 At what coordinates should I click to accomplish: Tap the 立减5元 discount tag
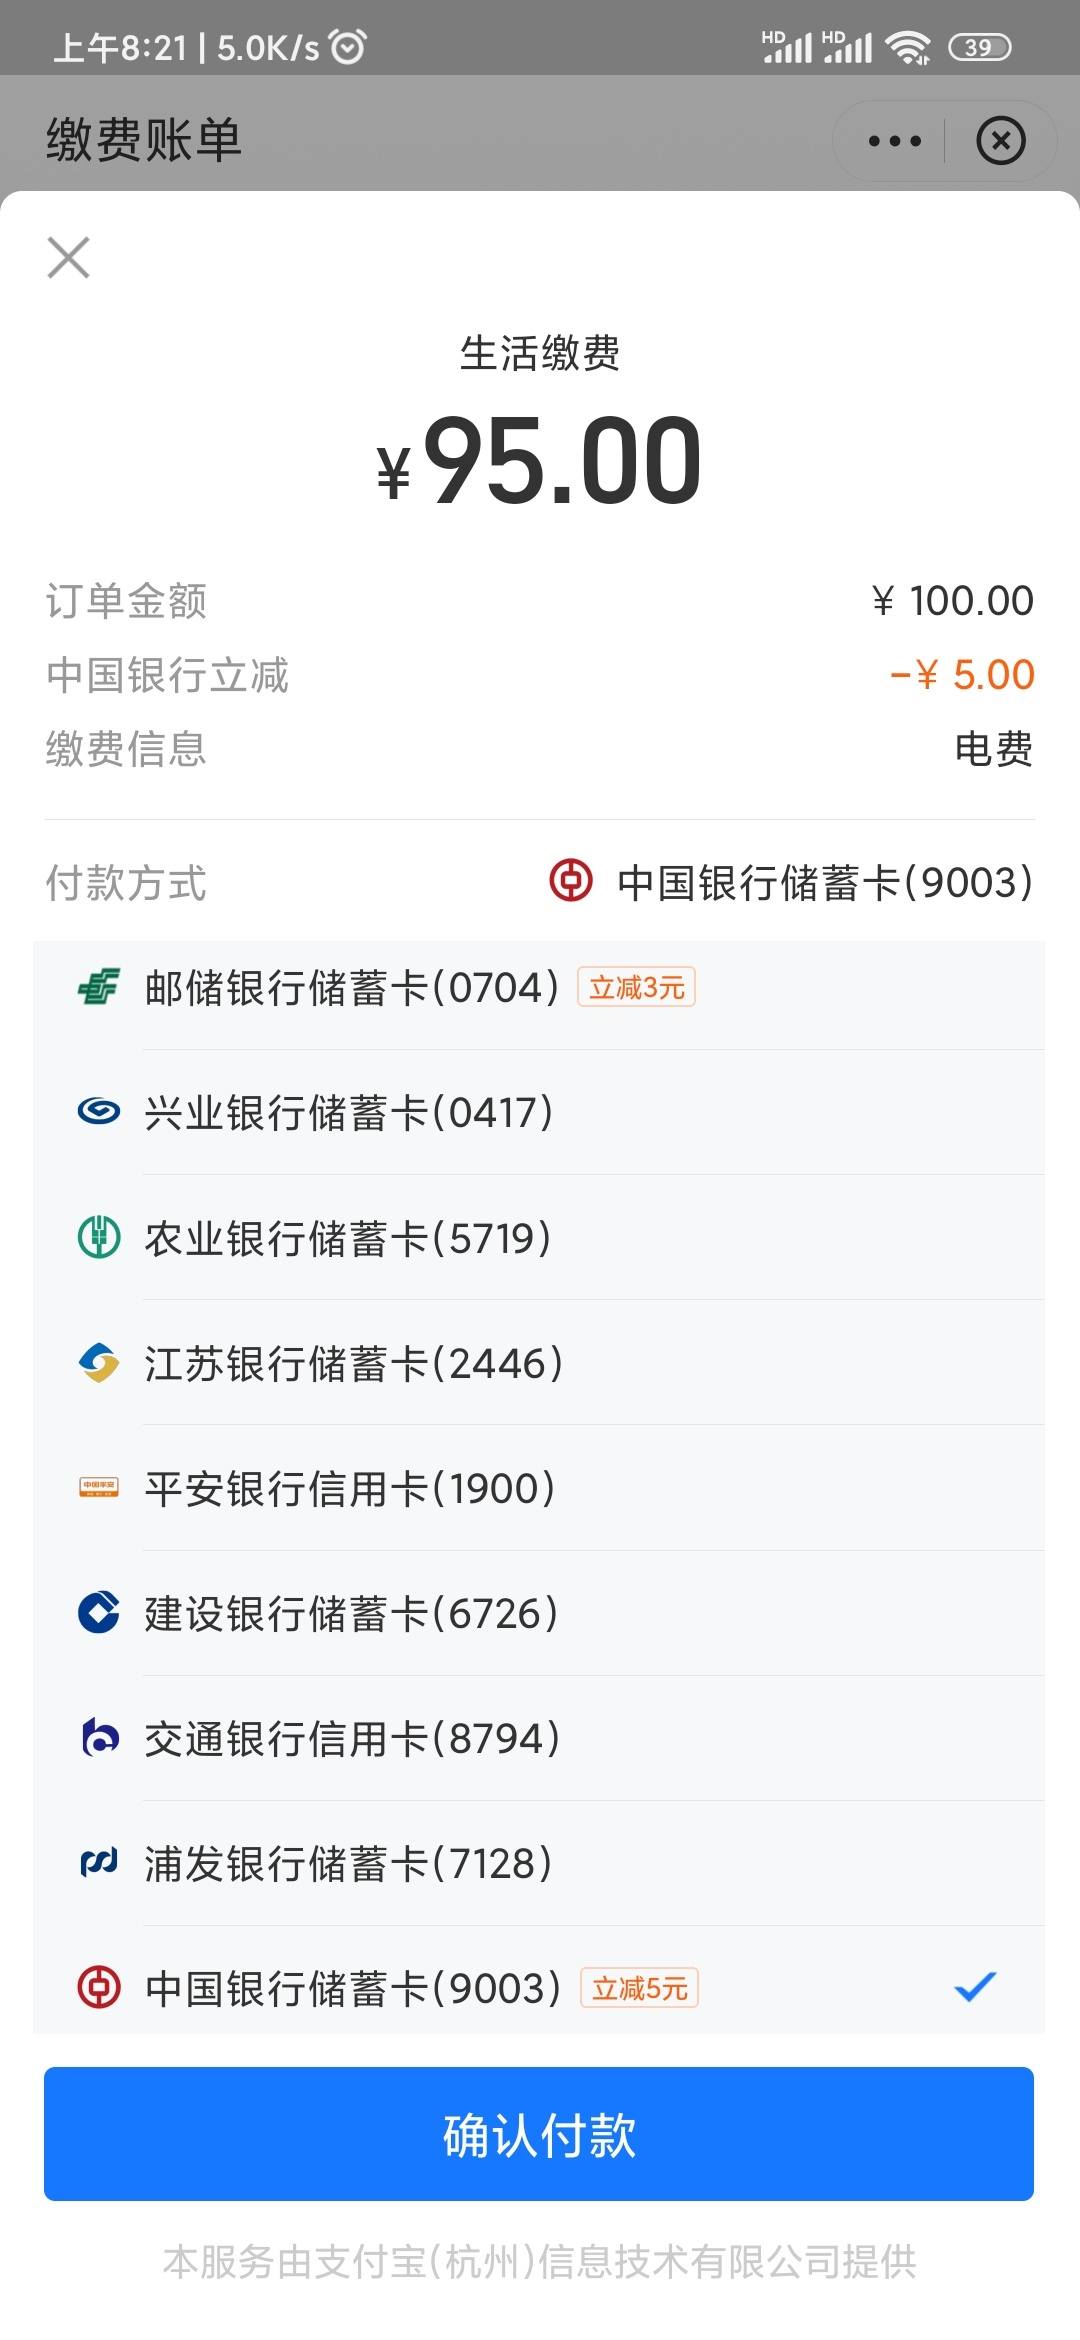[x=640, y=1988]
